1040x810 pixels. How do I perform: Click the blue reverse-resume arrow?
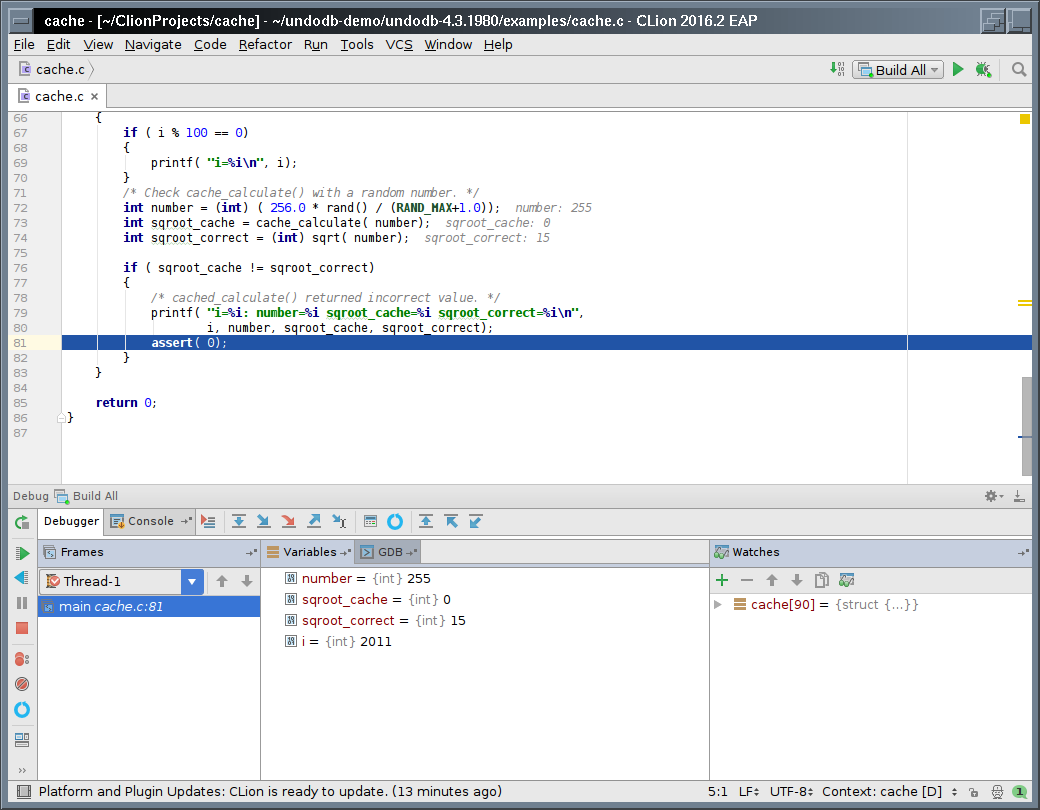(22, 578)
